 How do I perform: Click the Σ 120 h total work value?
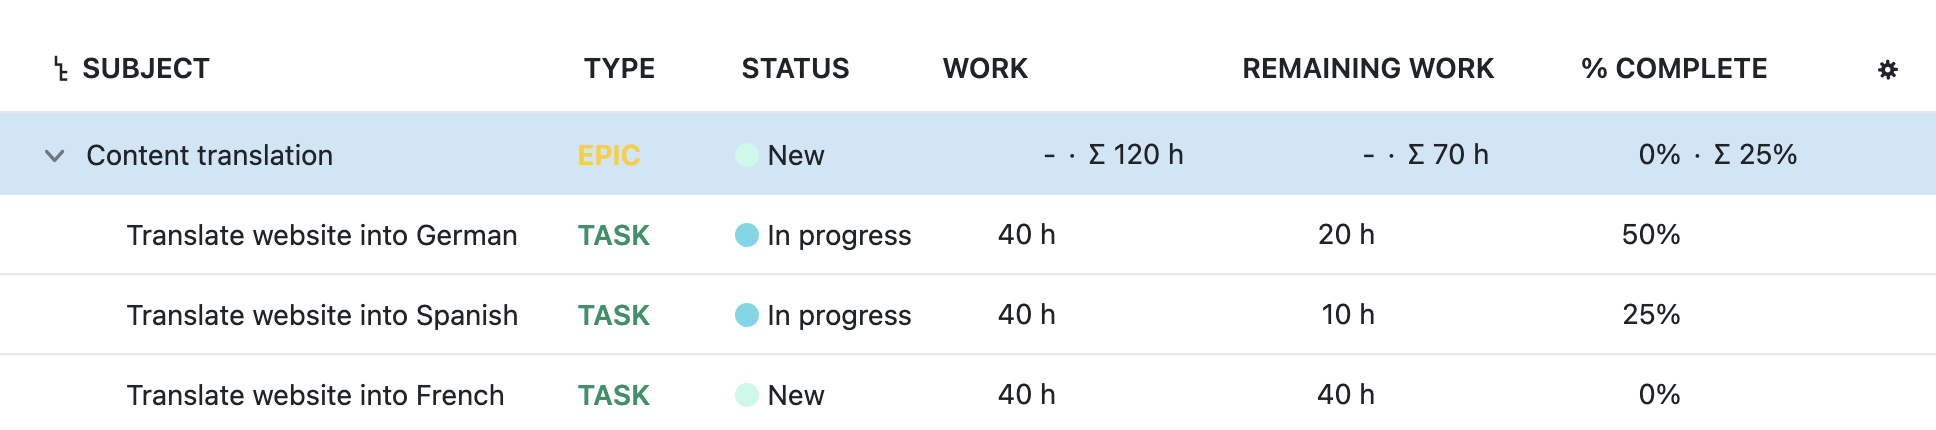click(x=1135, y=155)
